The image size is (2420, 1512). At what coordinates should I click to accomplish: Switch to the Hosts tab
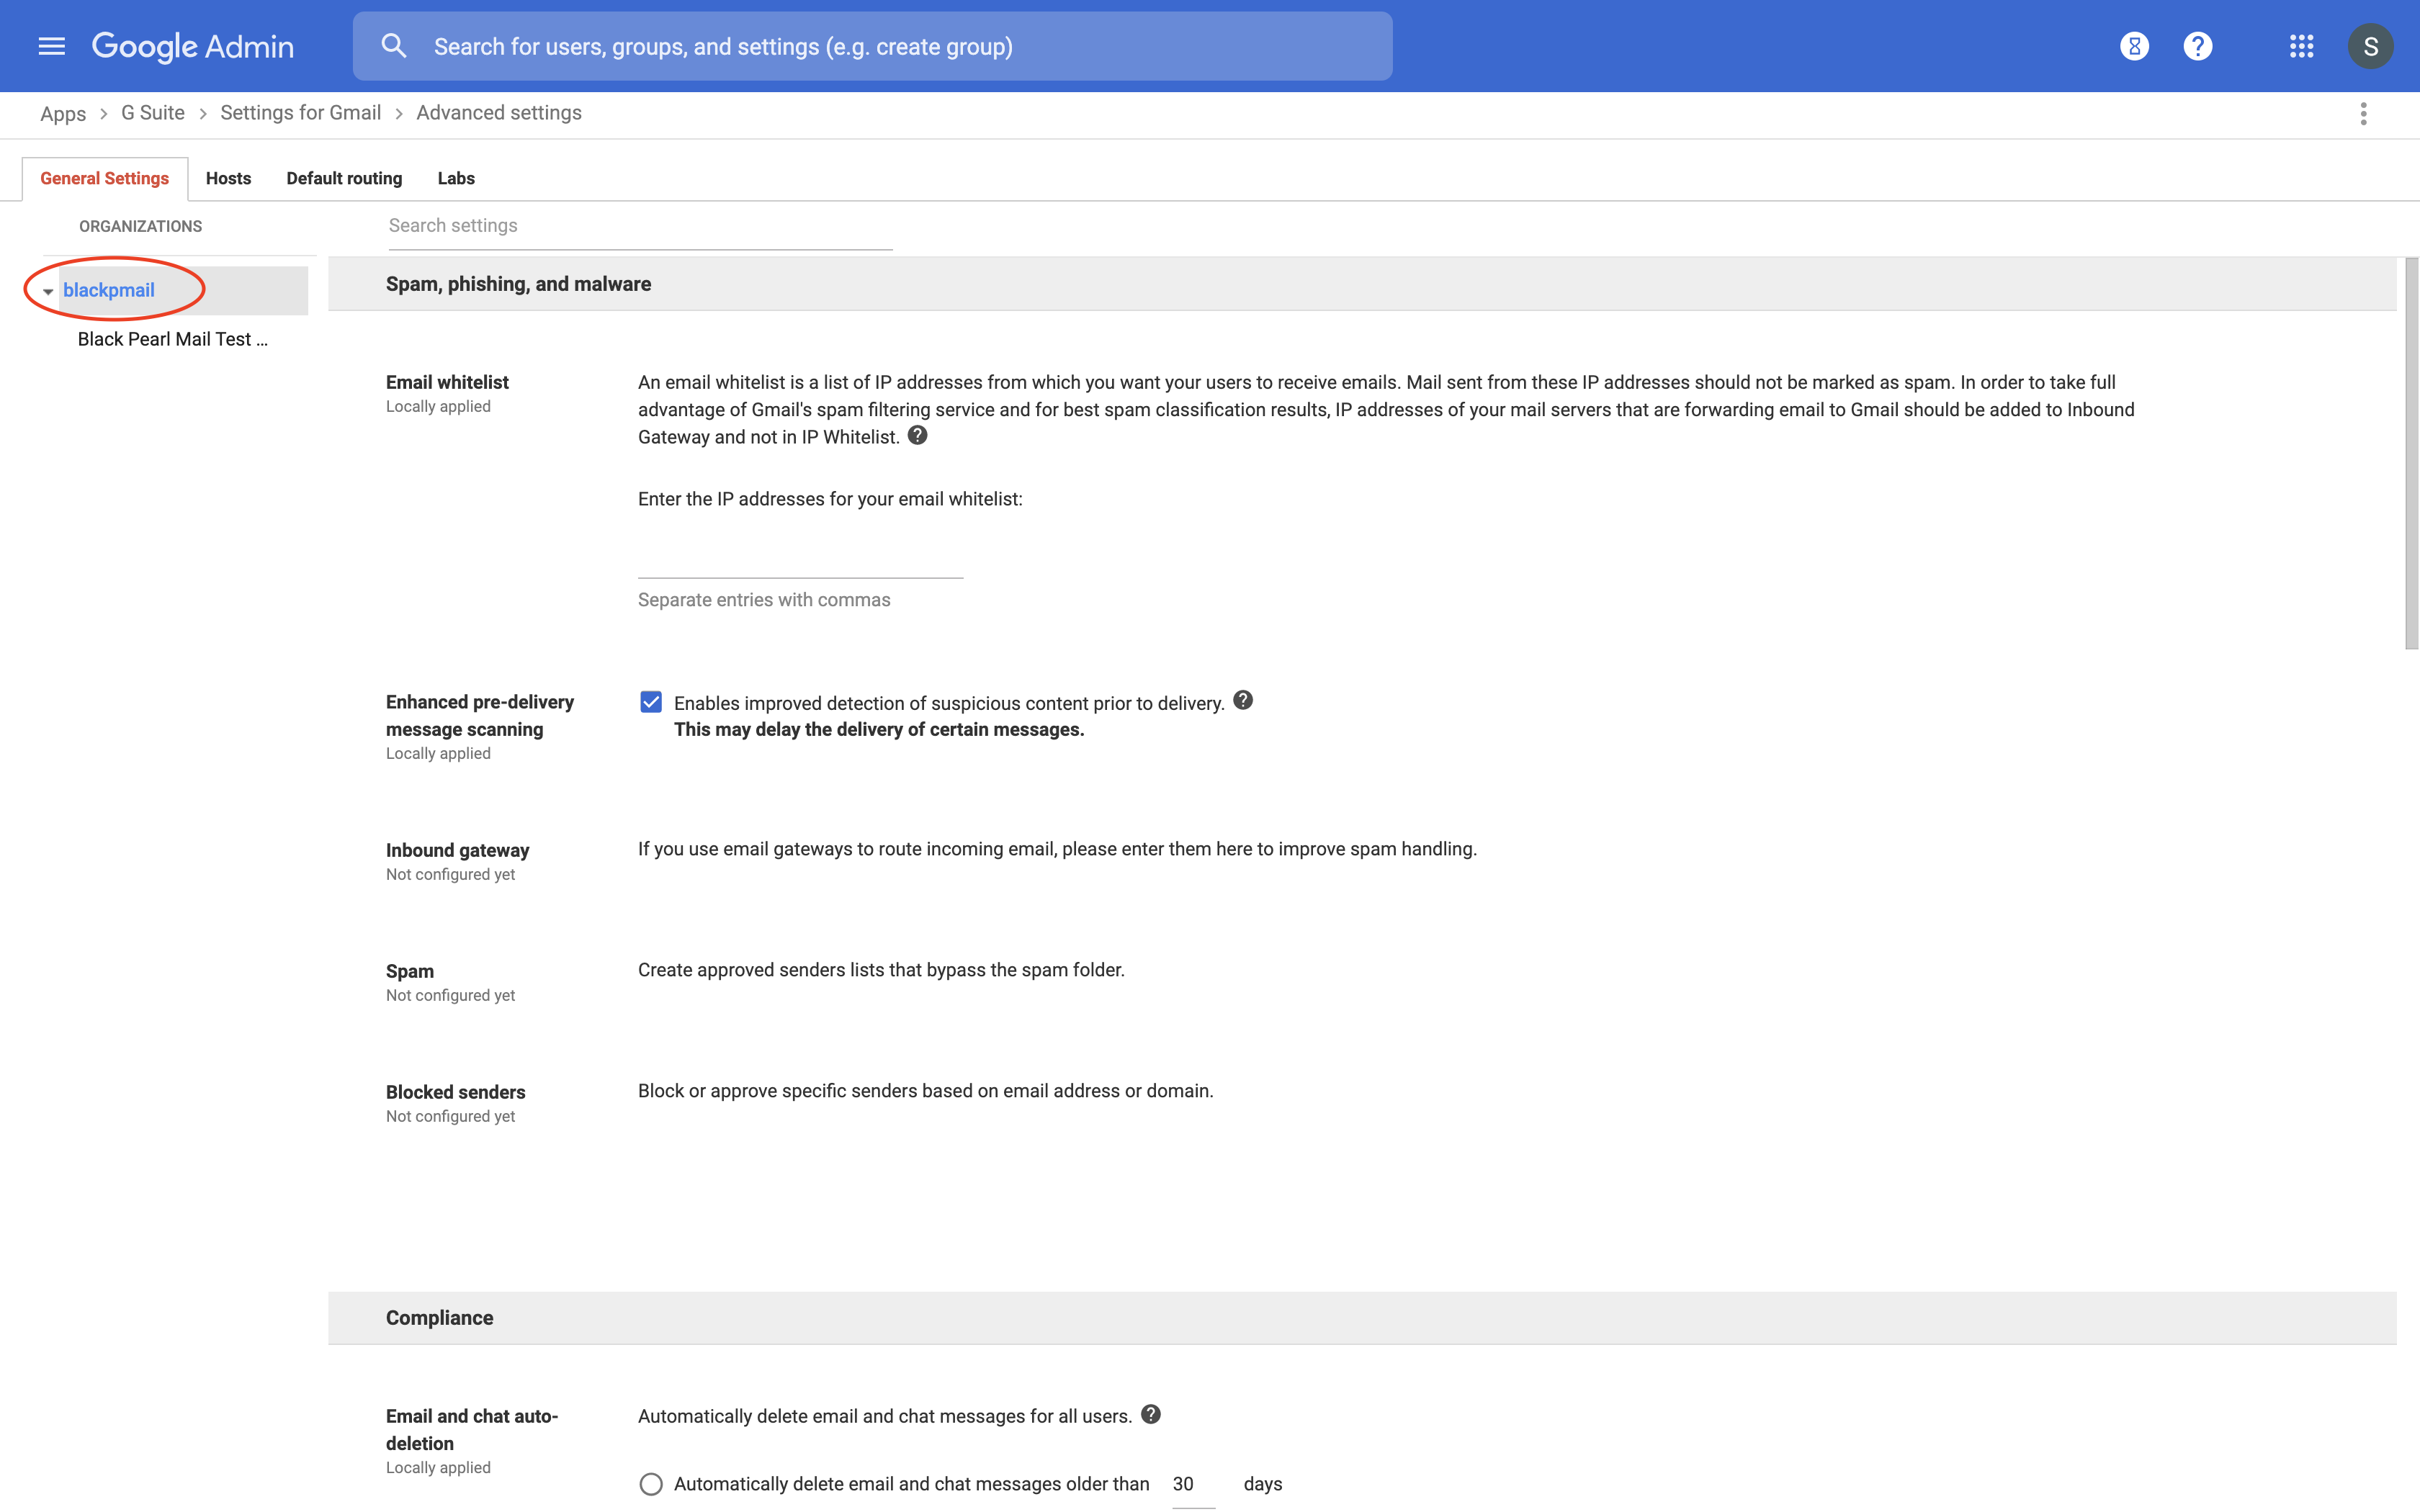tap(228, 178)
